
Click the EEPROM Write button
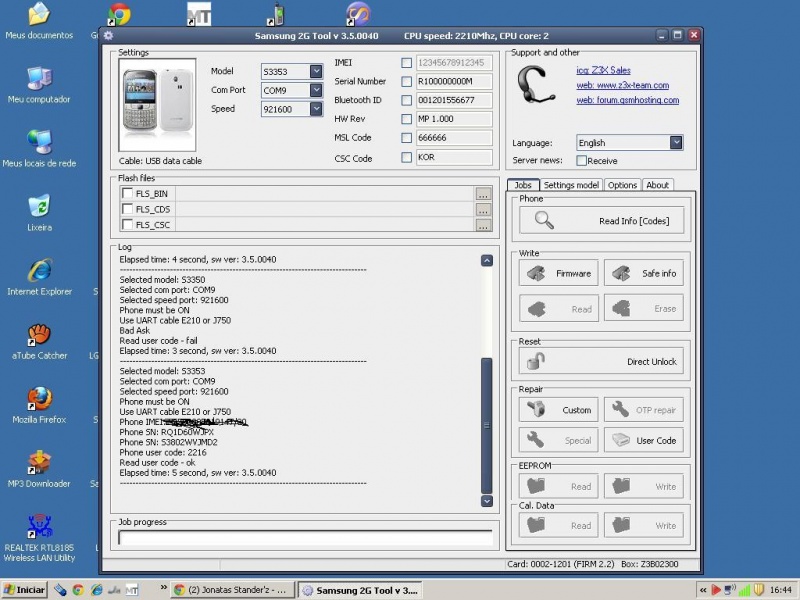644,486
